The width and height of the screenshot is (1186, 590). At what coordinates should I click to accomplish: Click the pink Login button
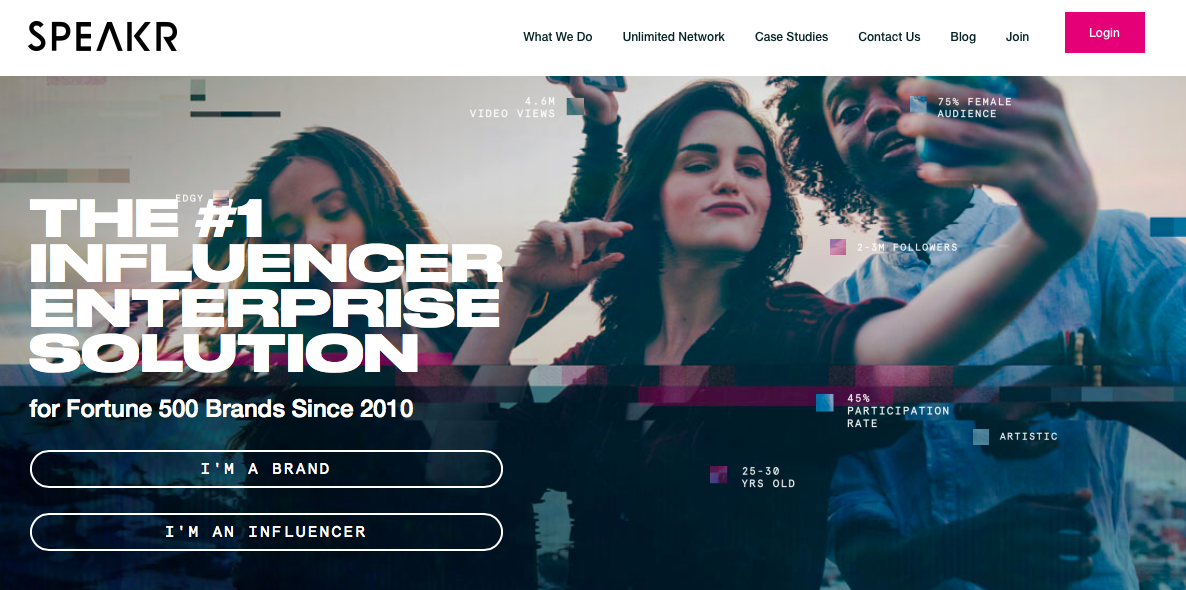(x=1104, y=33)
